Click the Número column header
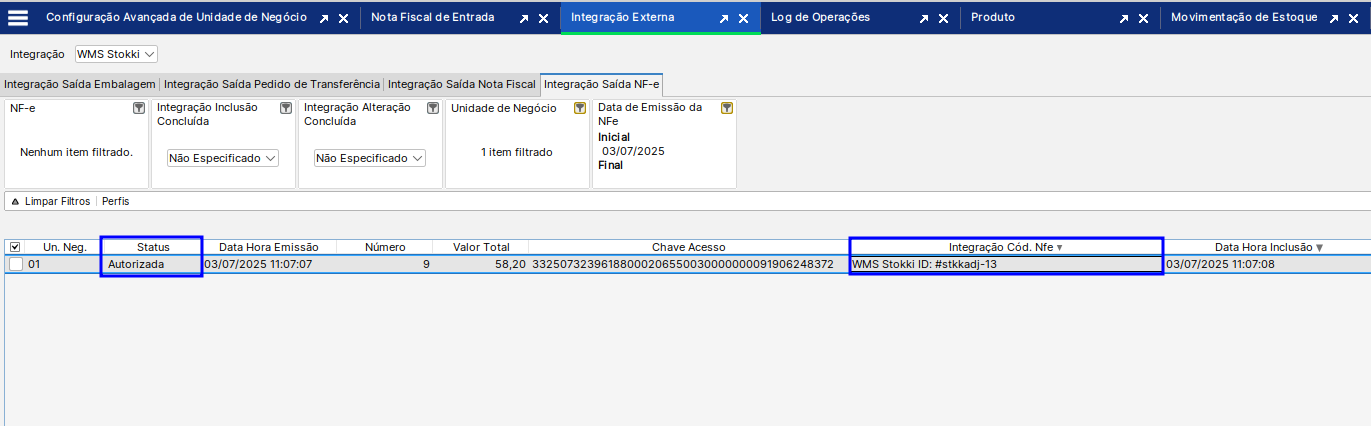The width and height of the screenshot is (1371, 426). 385,247
